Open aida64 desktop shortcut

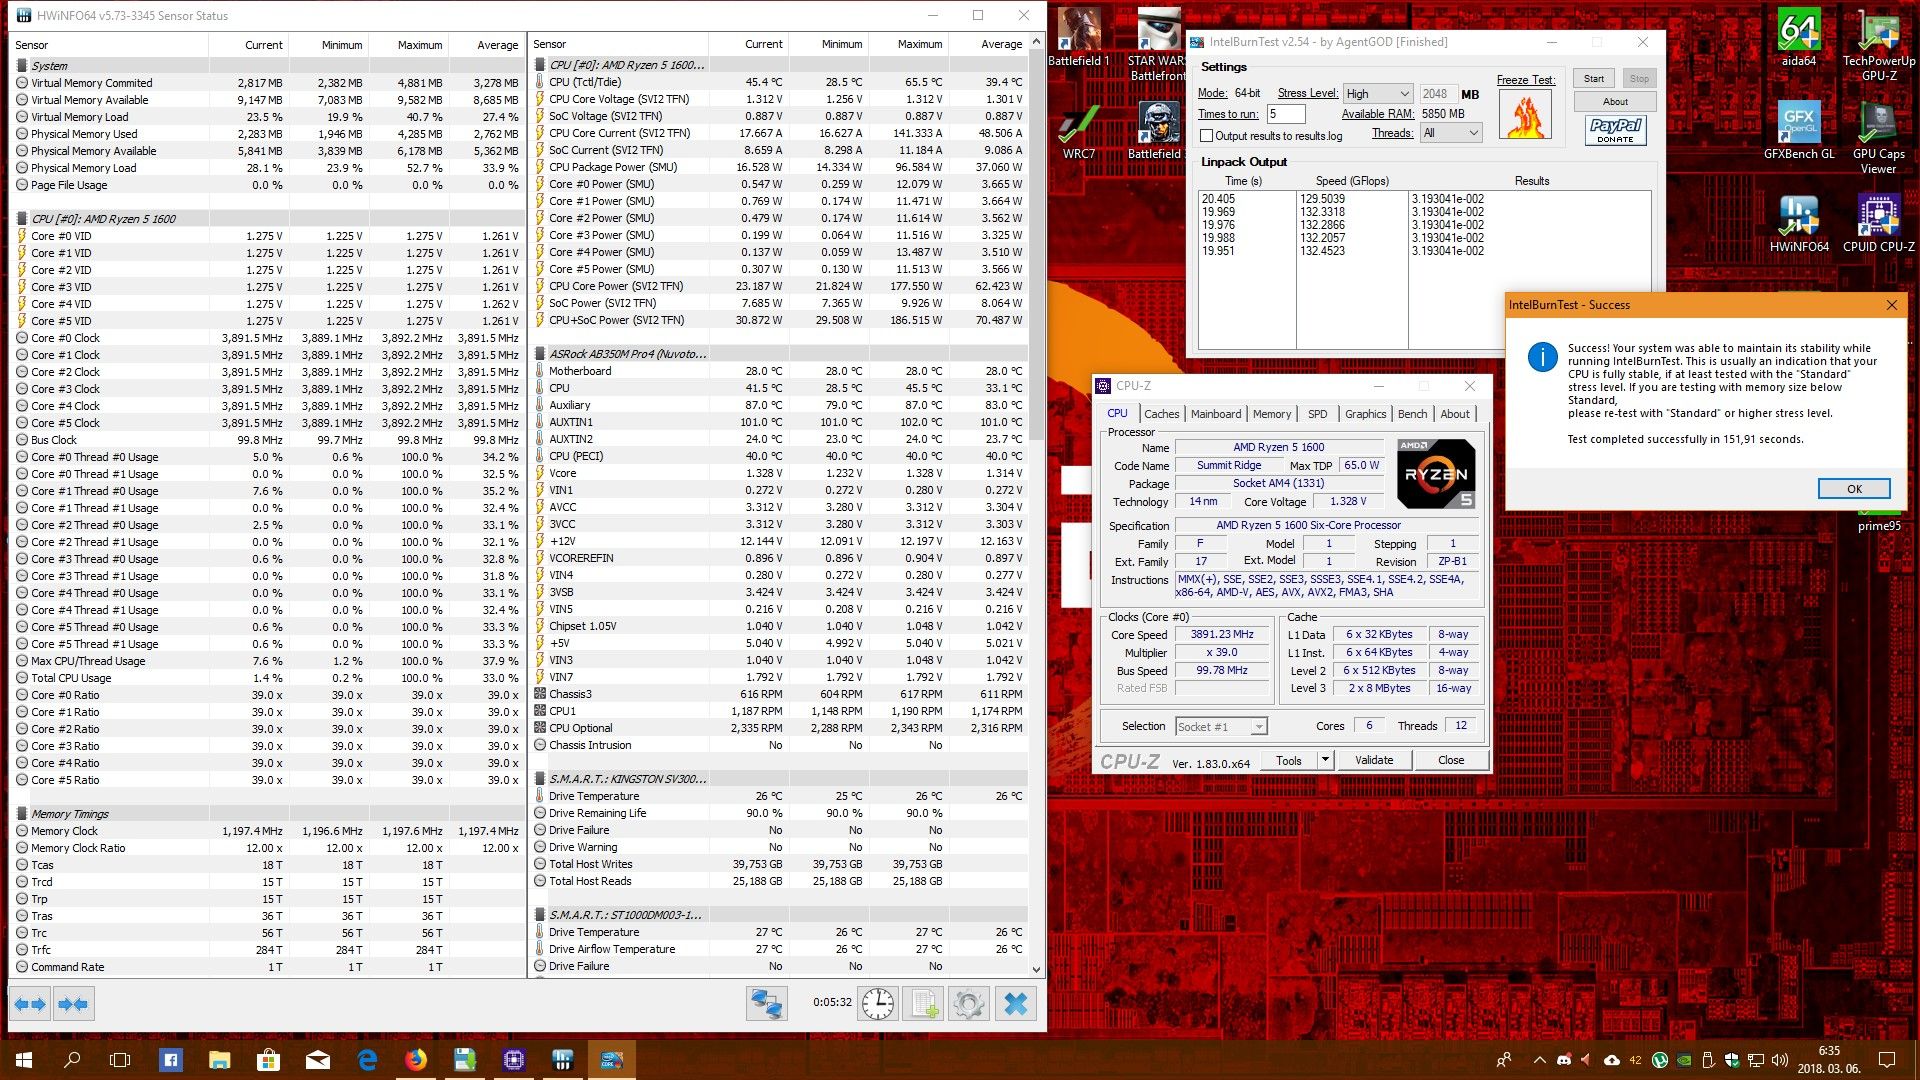coord(1798,38)
